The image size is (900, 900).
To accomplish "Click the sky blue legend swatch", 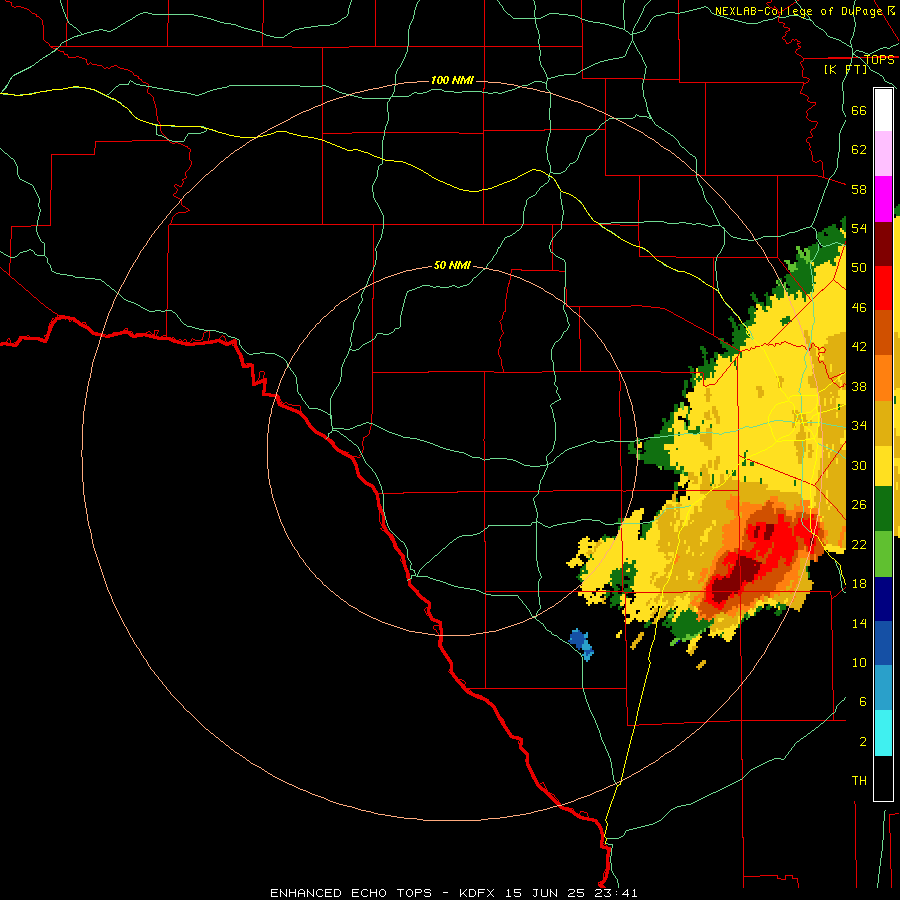I will click(x=883, y=688).
